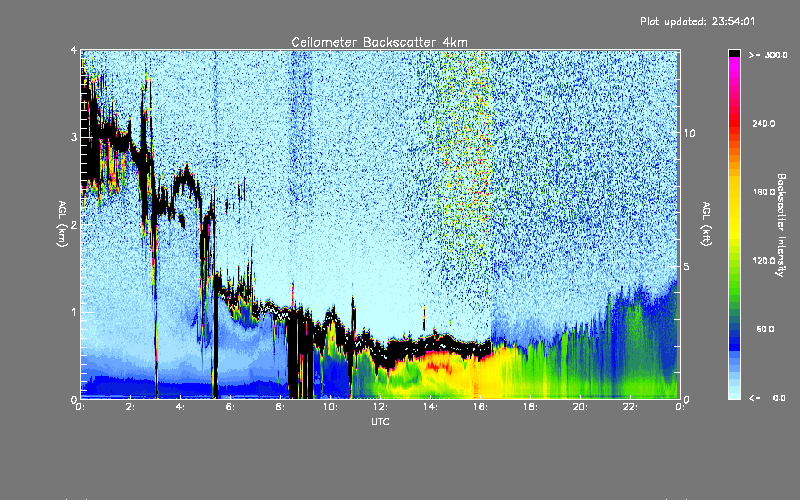Viewport: 800px width, 500px height.
Task: Click the '10:' tick label on the UTC axis
Action: pyautogui.click(x=330, y=407)
